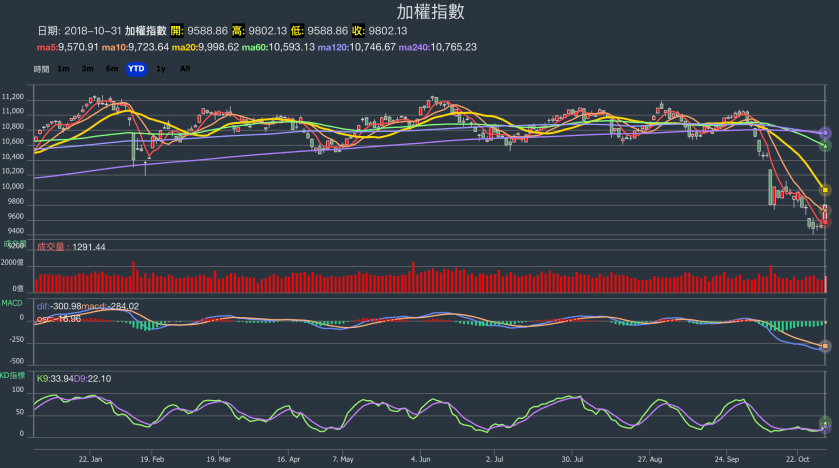Select the 1m time range
Screen dimensions: 839x468
(63, 69)
